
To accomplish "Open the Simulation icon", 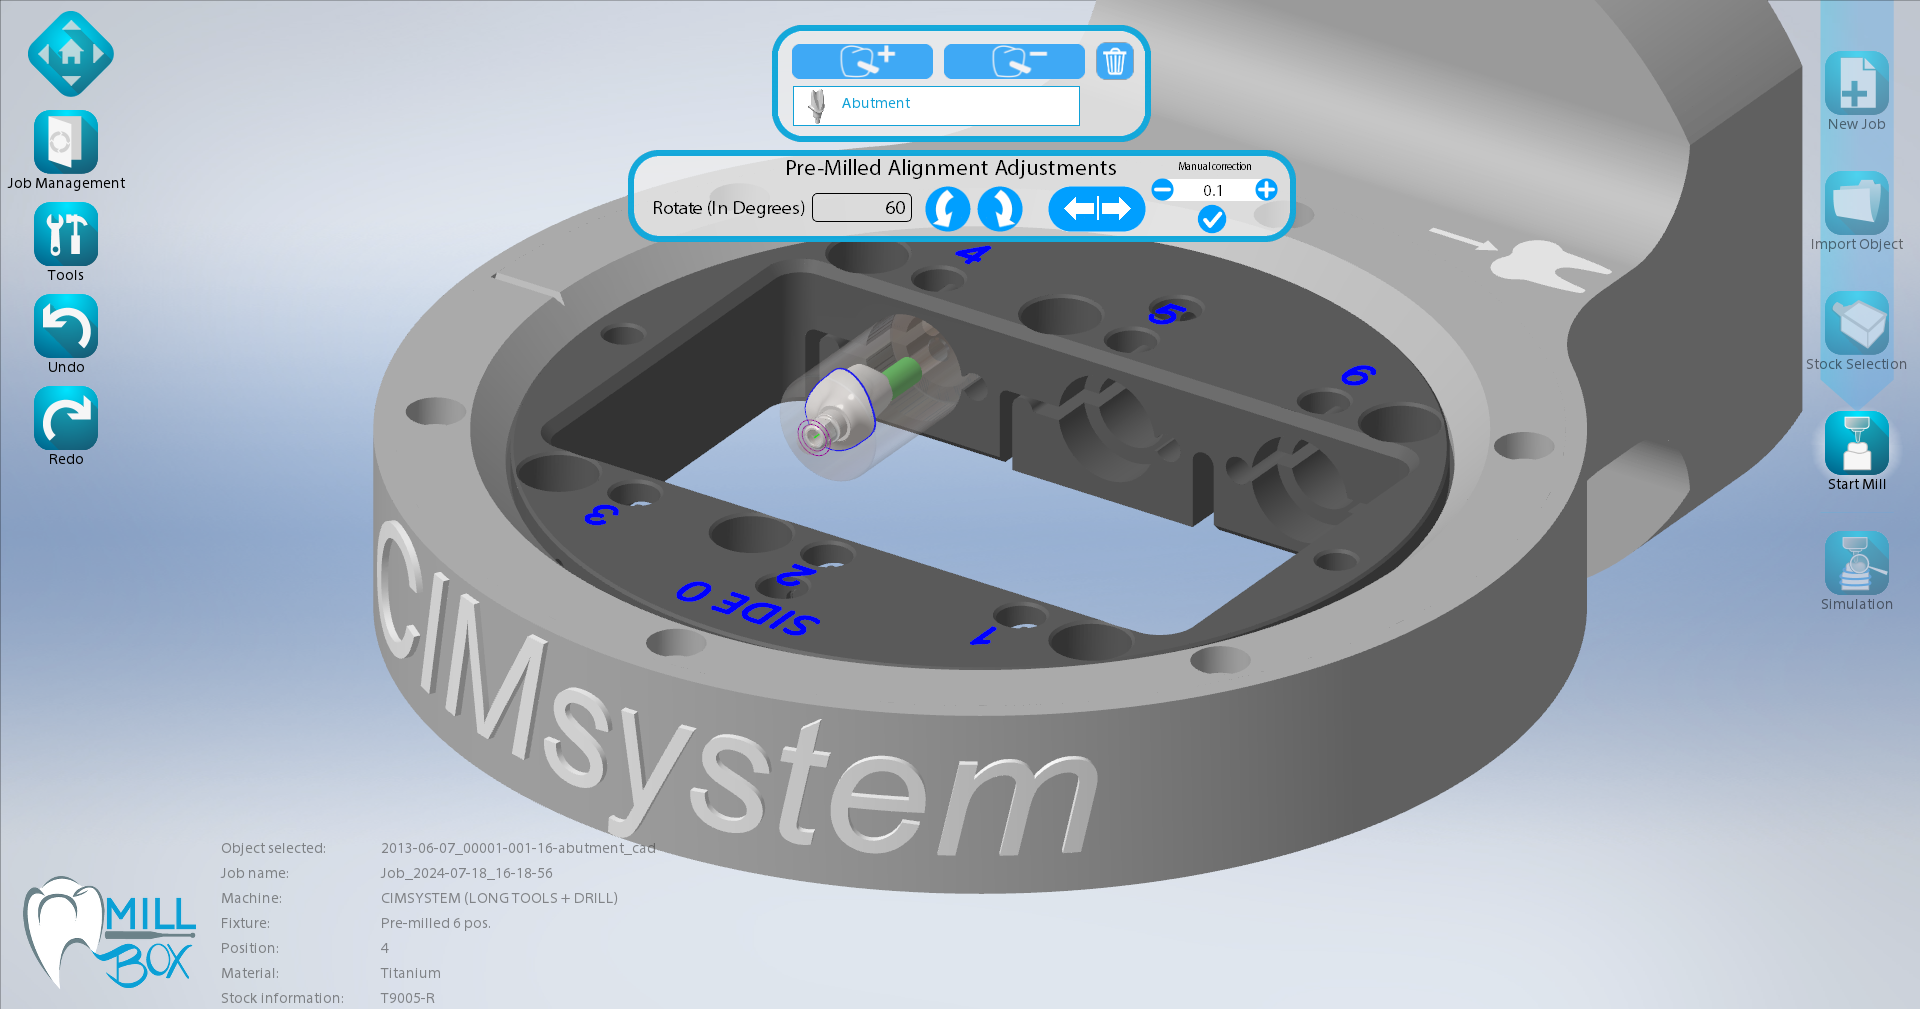I will pyautogui.click(x=1856, y=564).
